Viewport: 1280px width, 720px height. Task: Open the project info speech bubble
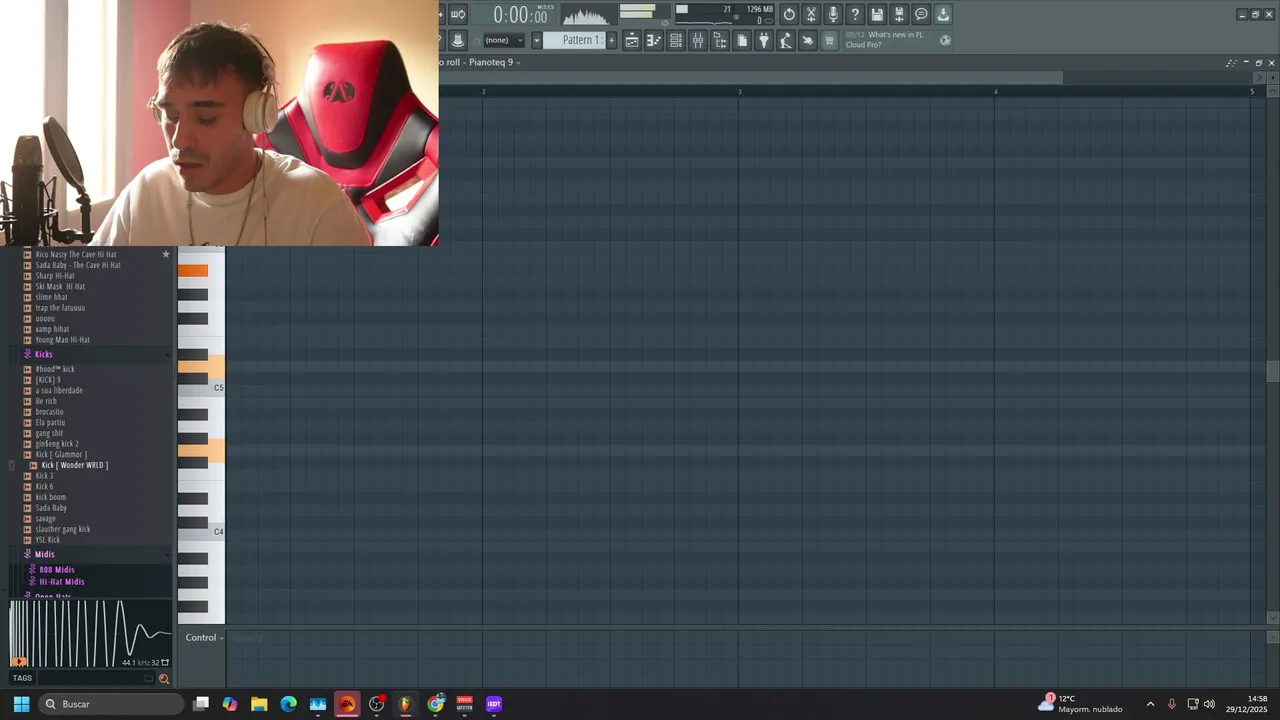[x=921, y=14]
